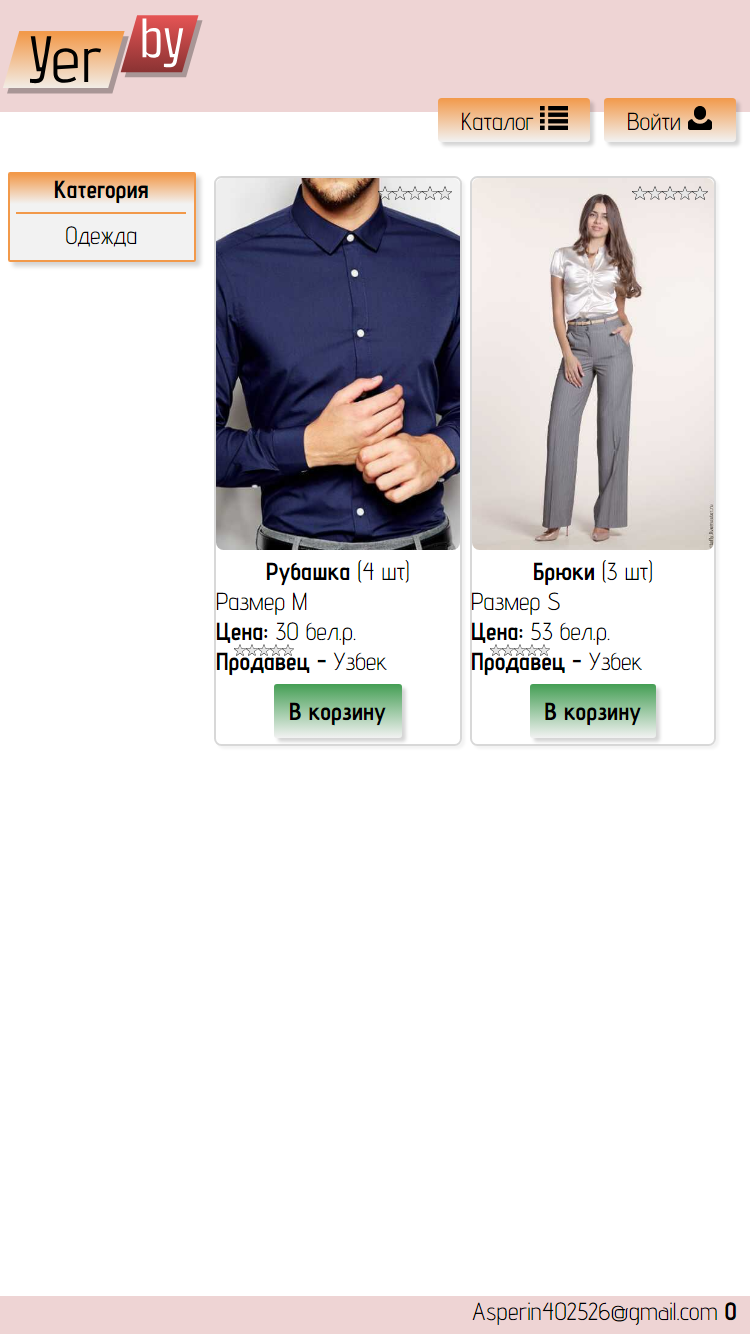Select the Одежда category

[101, 237]
